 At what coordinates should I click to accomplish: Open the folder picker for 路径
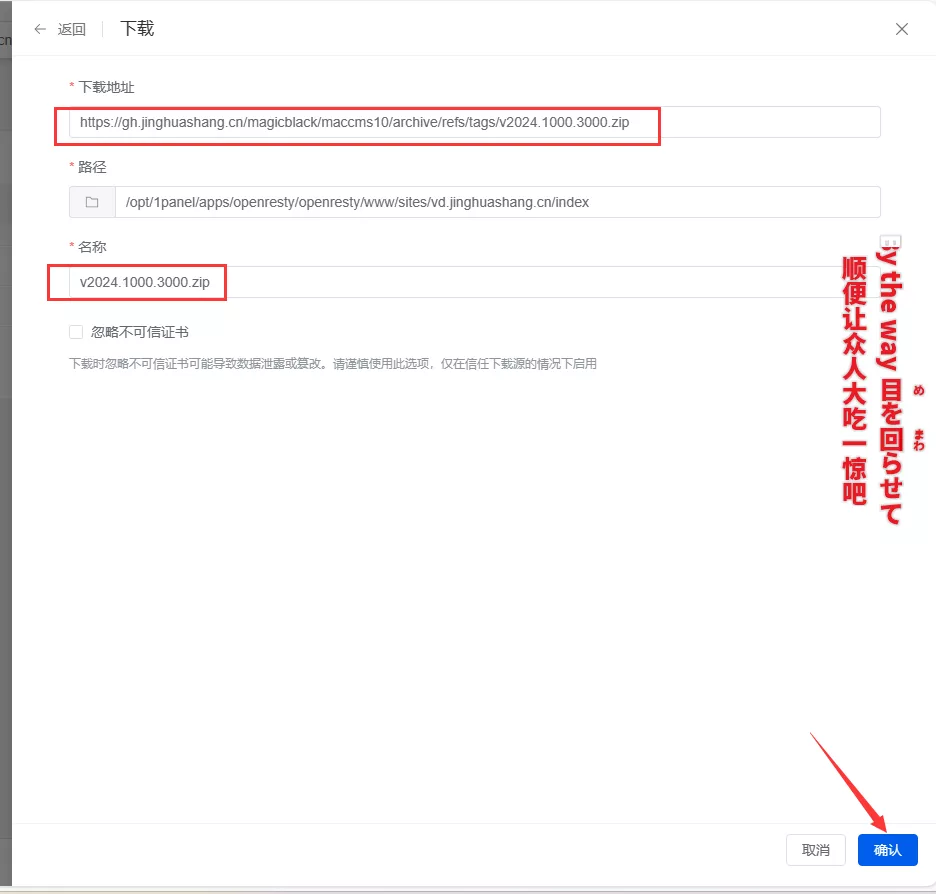tap(92, 202)
